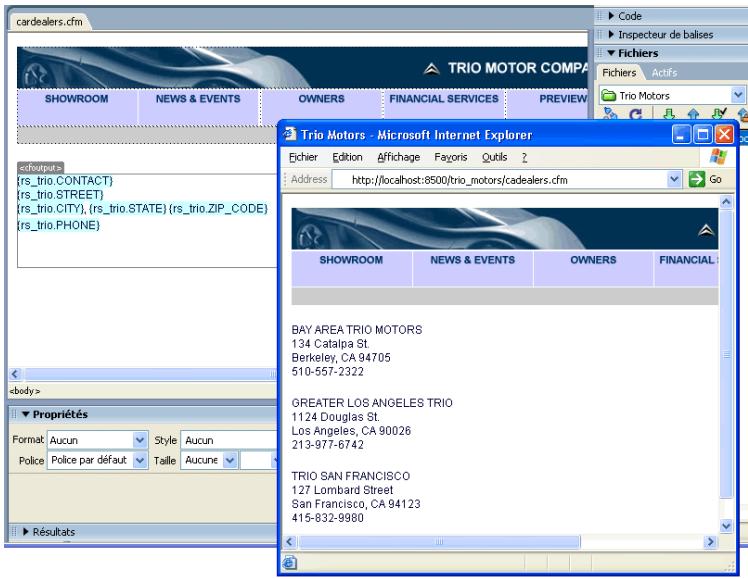Click the browser horizontal scrollbar right arrow
This screenshot has height=579, width=748.
click(711, 542)
